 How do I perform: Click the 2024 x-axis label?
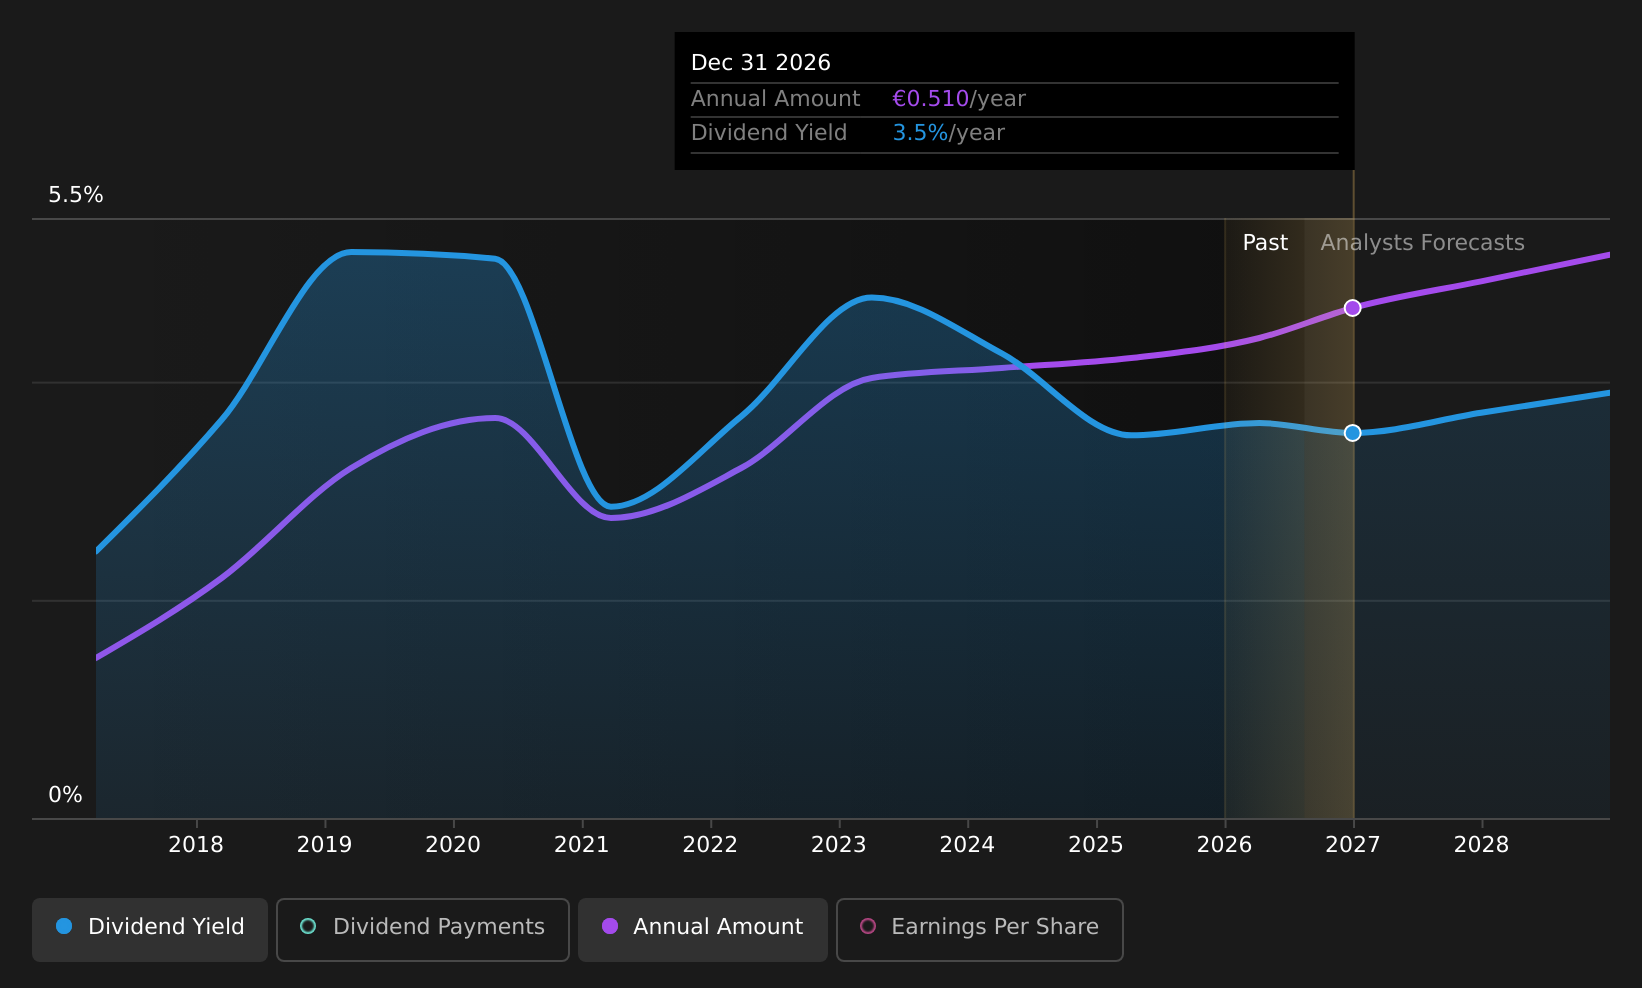(967, 845)
